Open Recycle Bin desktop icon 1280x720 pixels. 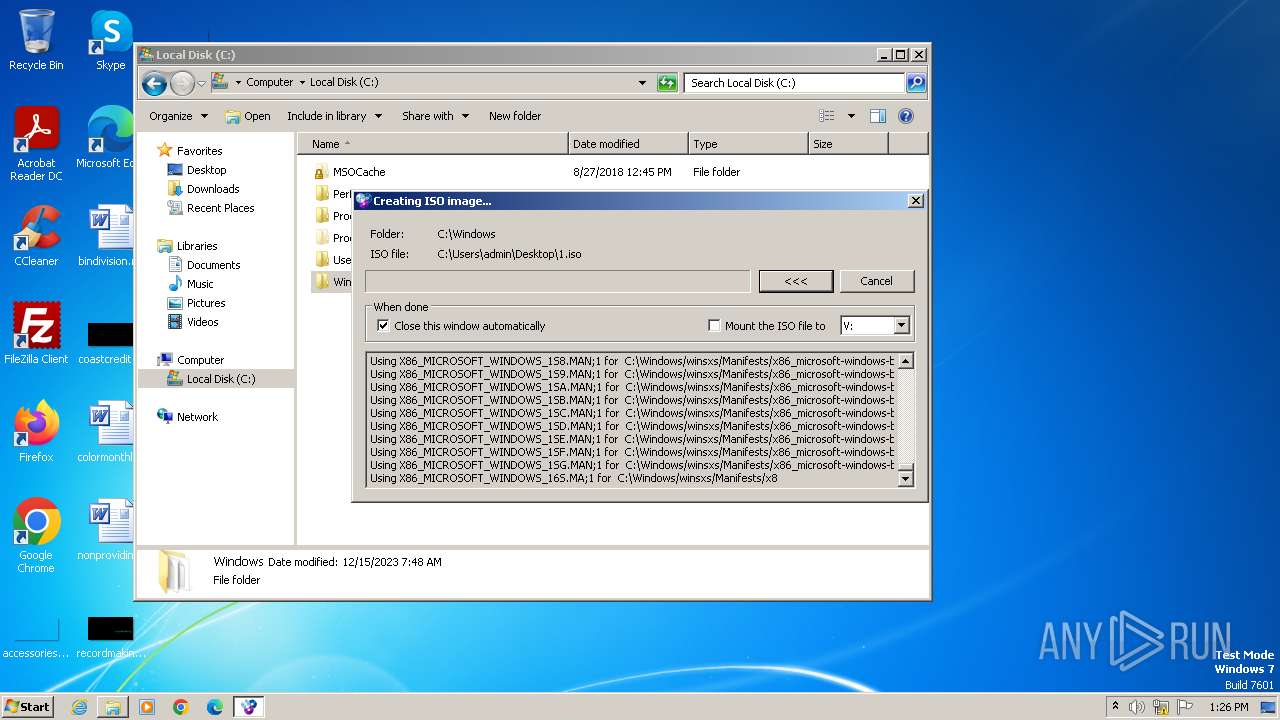(36, 40)
